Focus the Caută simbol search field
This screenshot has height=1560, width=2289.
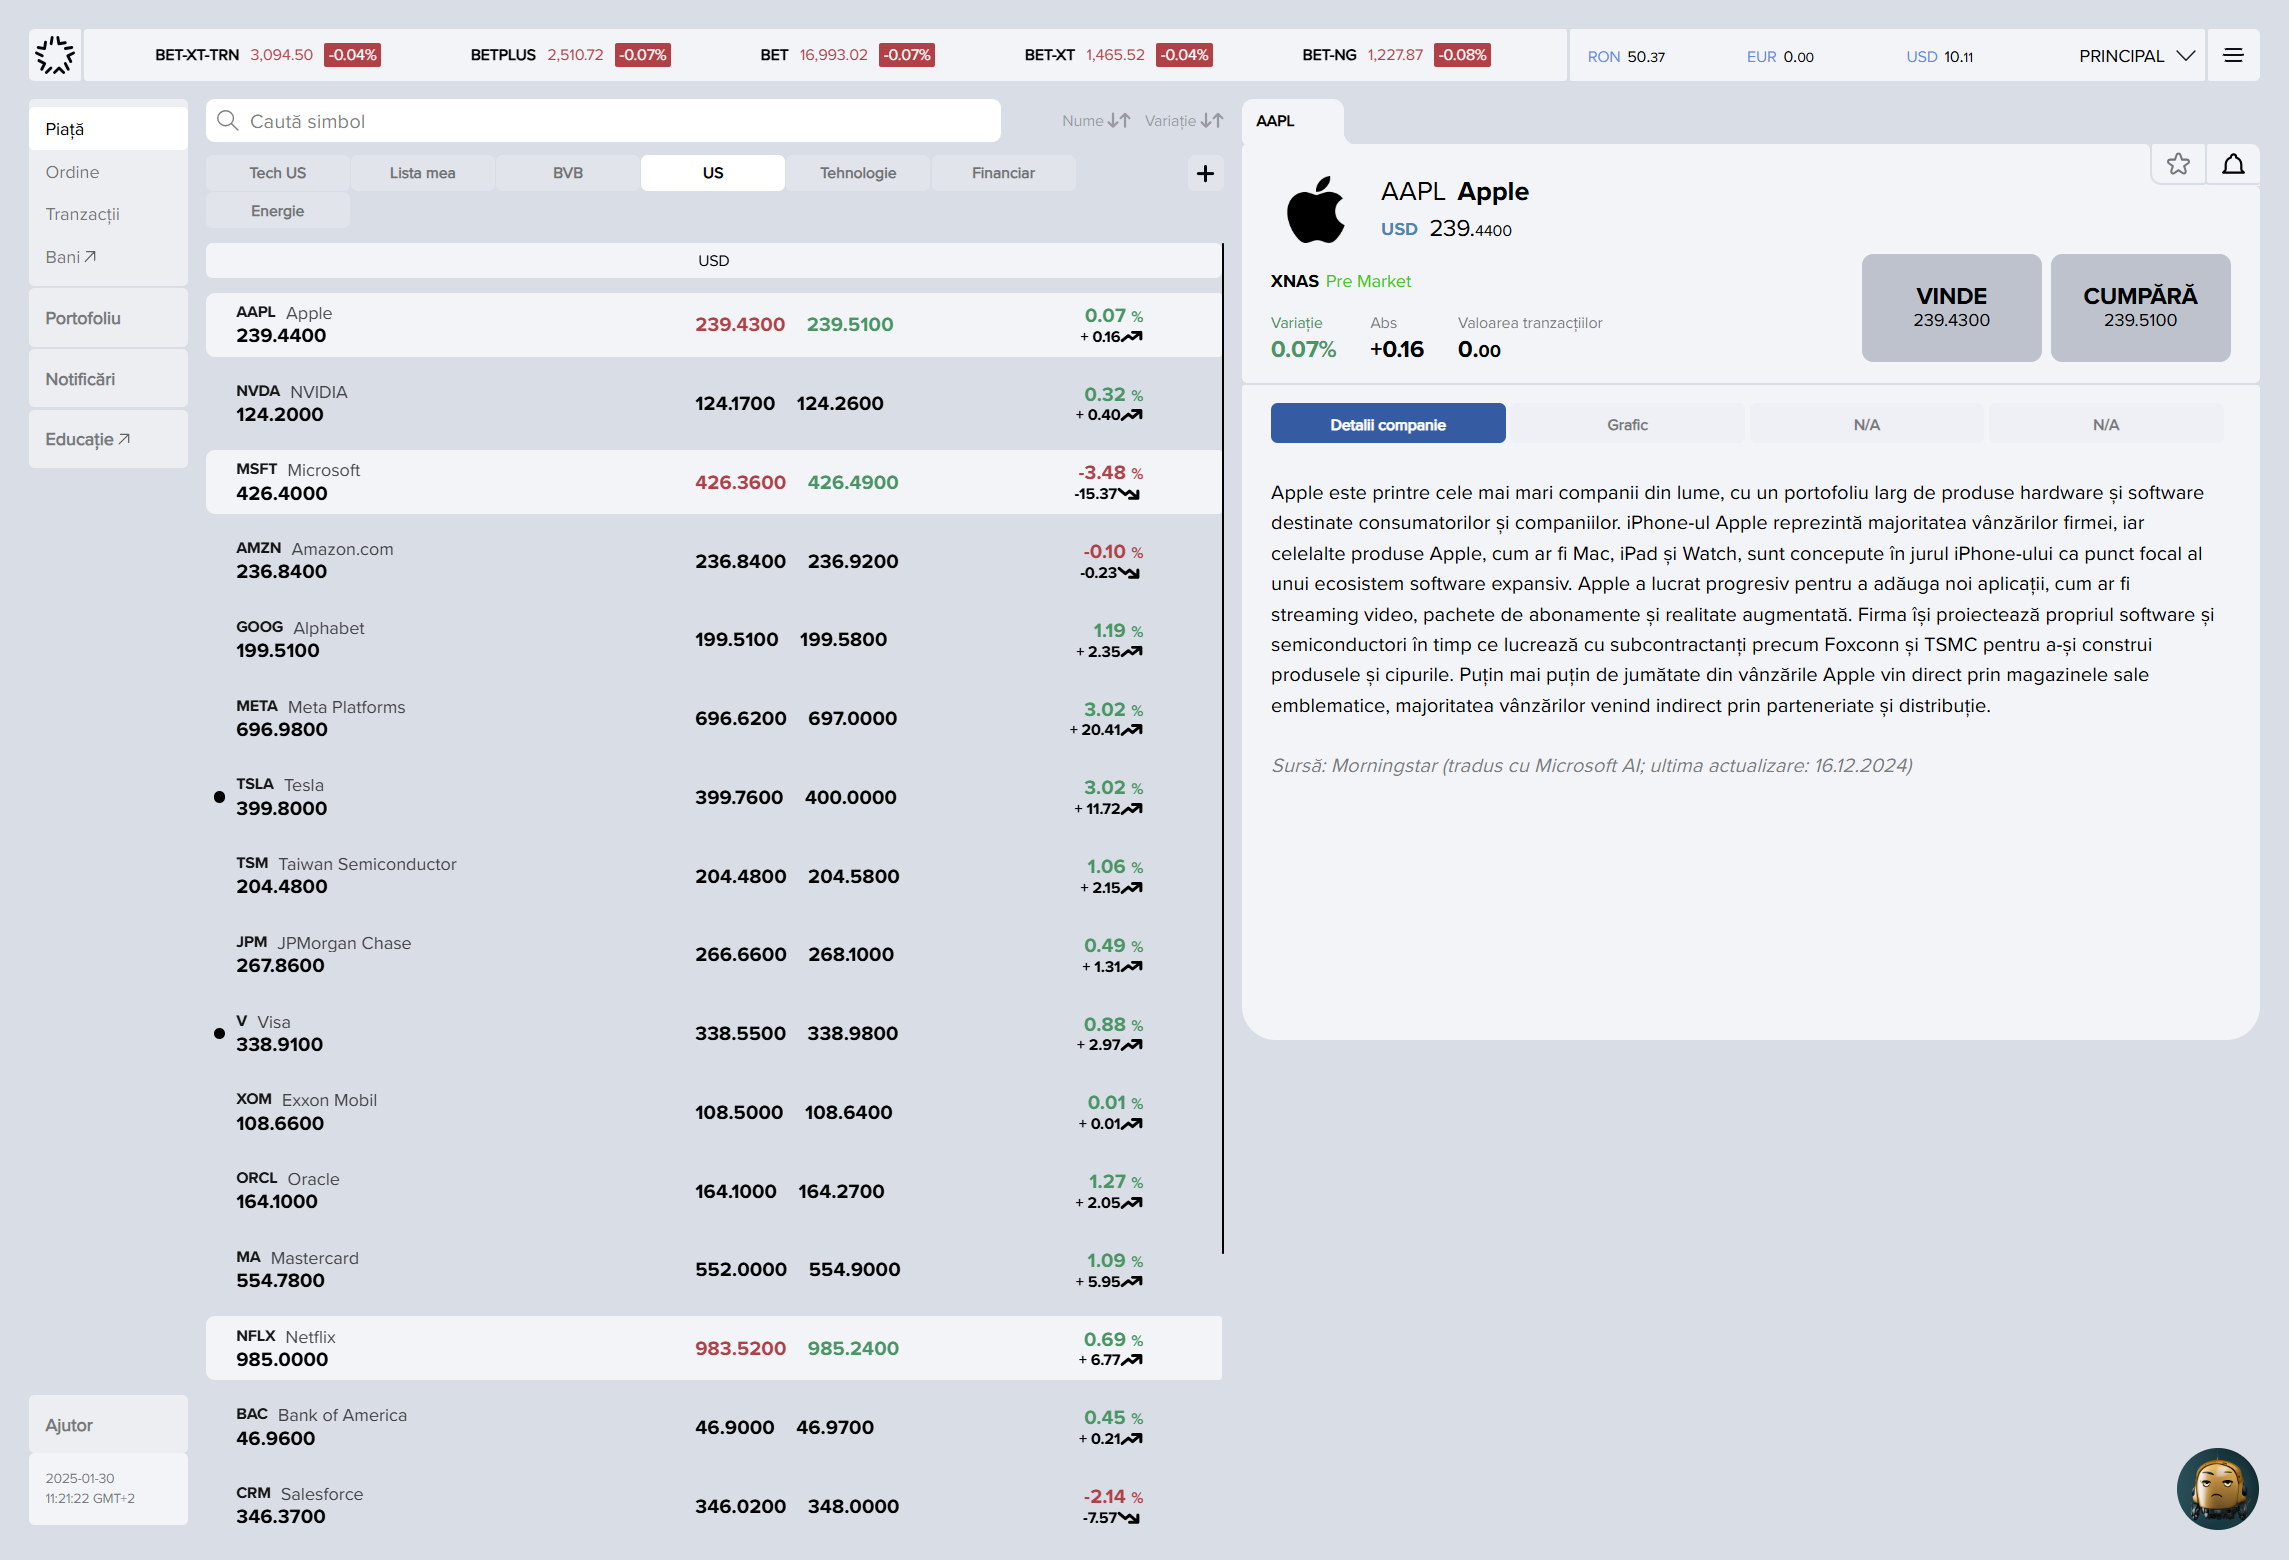pyautogui.click(x=603, y=121)
